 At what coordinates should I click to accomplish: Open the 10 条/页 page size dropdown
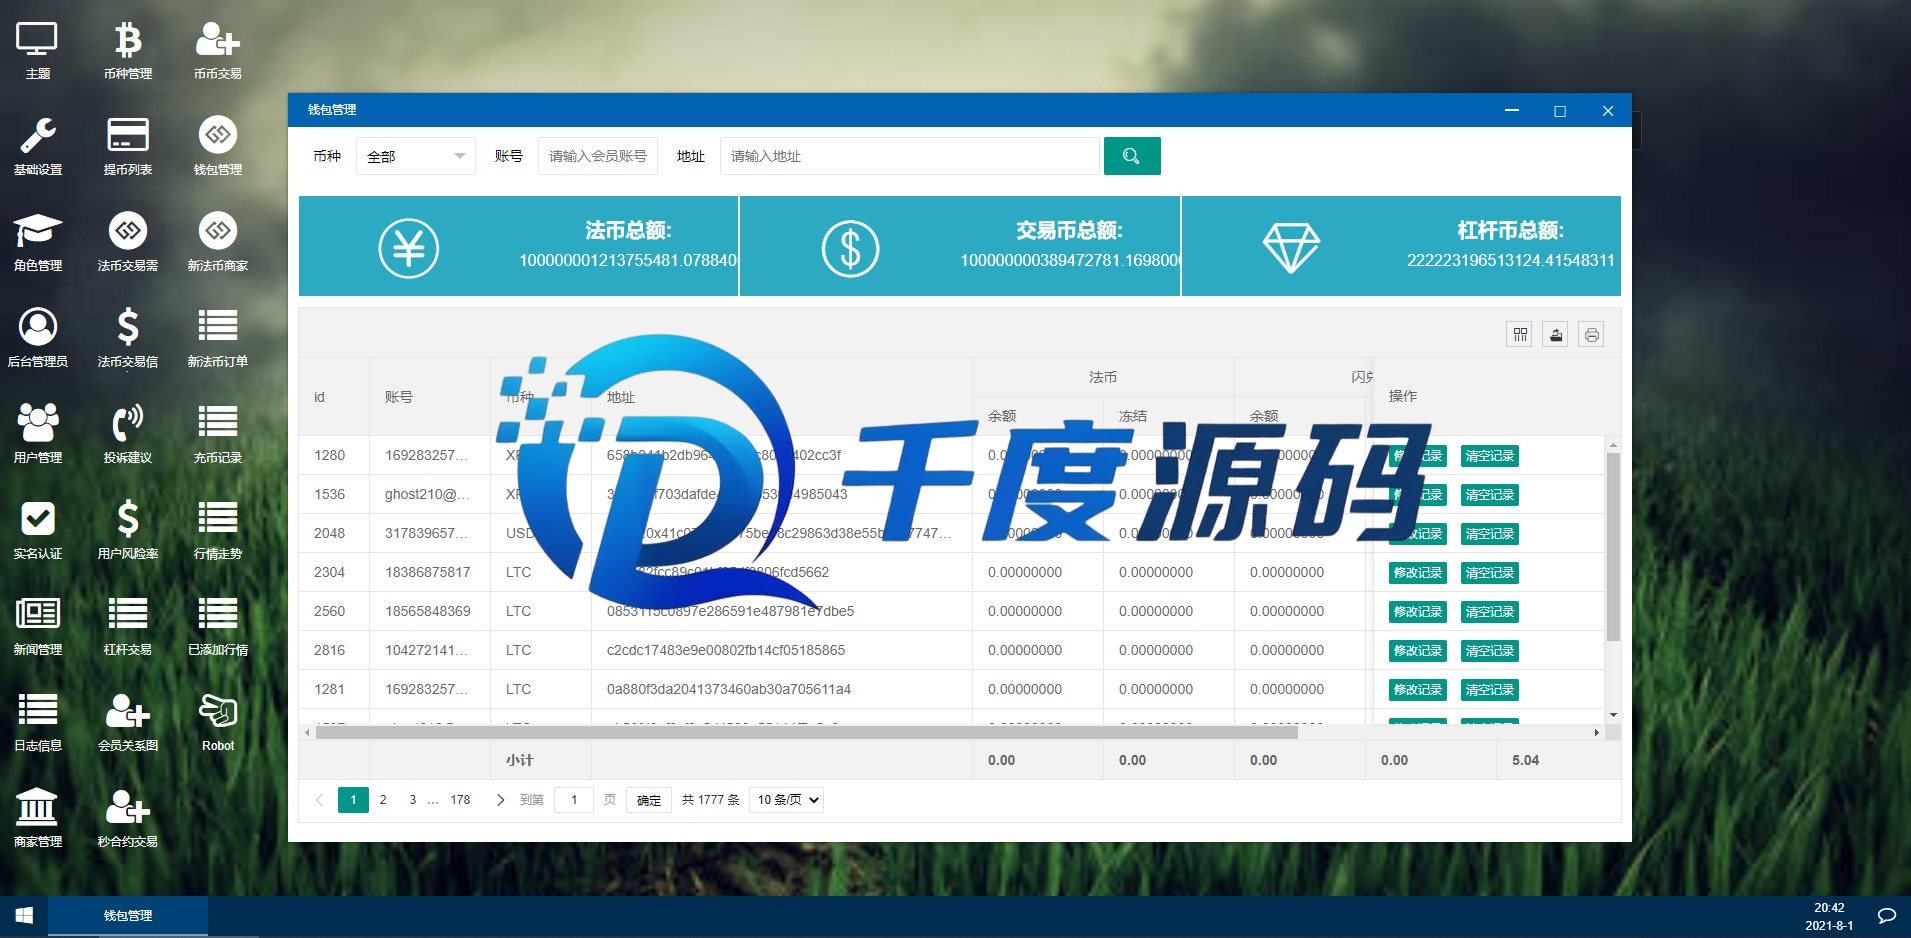click(787, 799)
